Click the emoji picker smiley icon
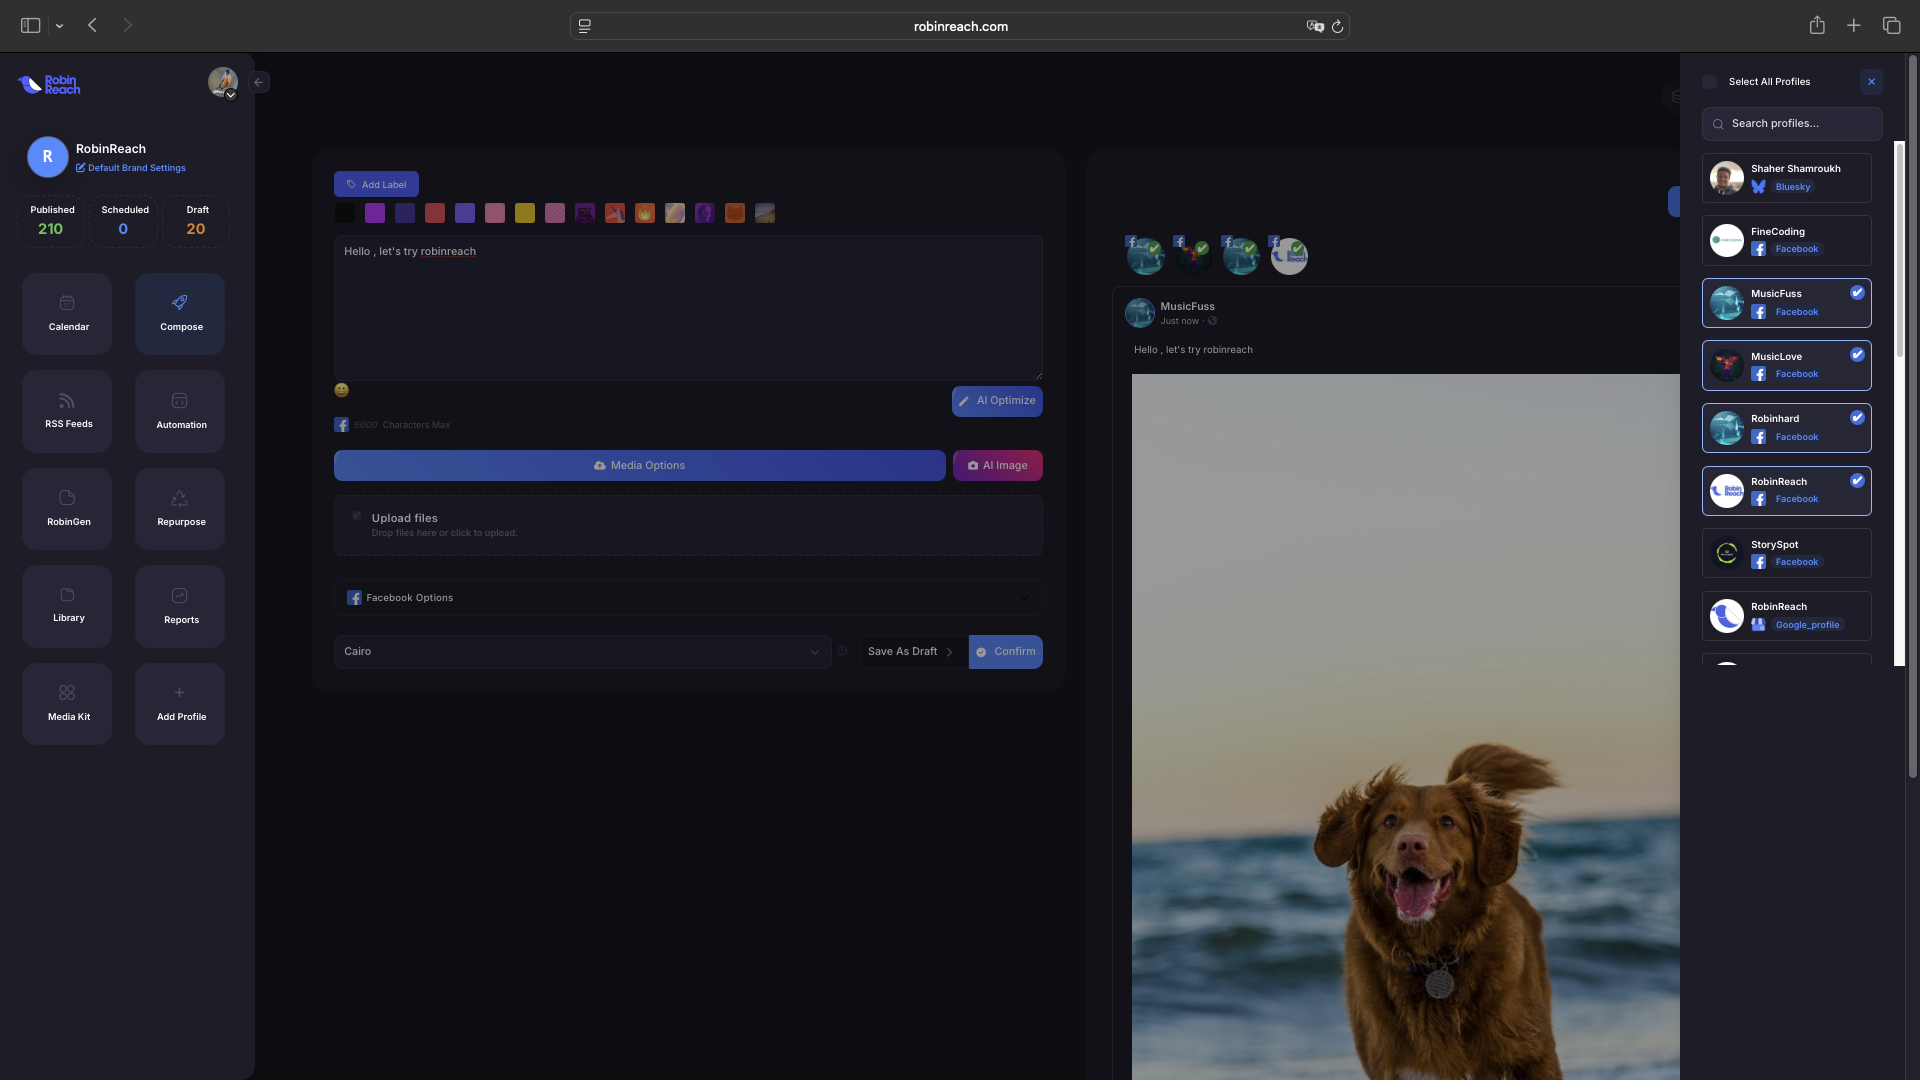This screenshot has width=1920, height=1080. 342,390
